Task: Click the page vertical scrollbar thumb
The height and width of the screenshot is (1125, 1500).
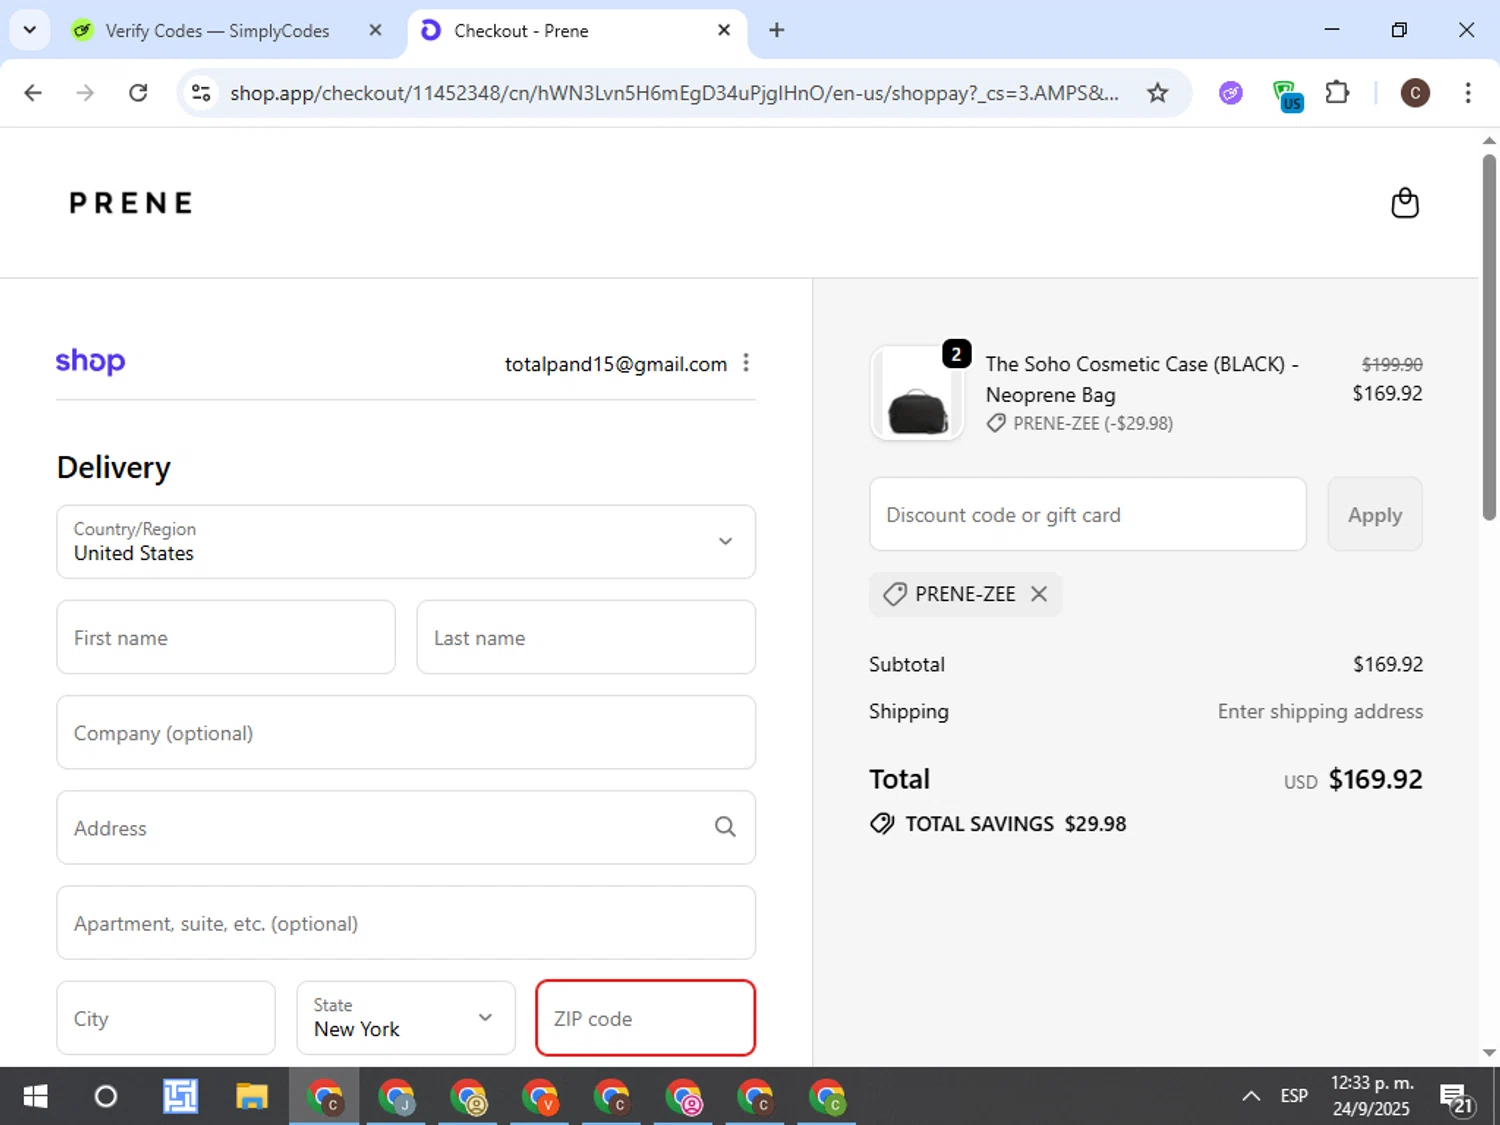Action: tap(1489, 337)
